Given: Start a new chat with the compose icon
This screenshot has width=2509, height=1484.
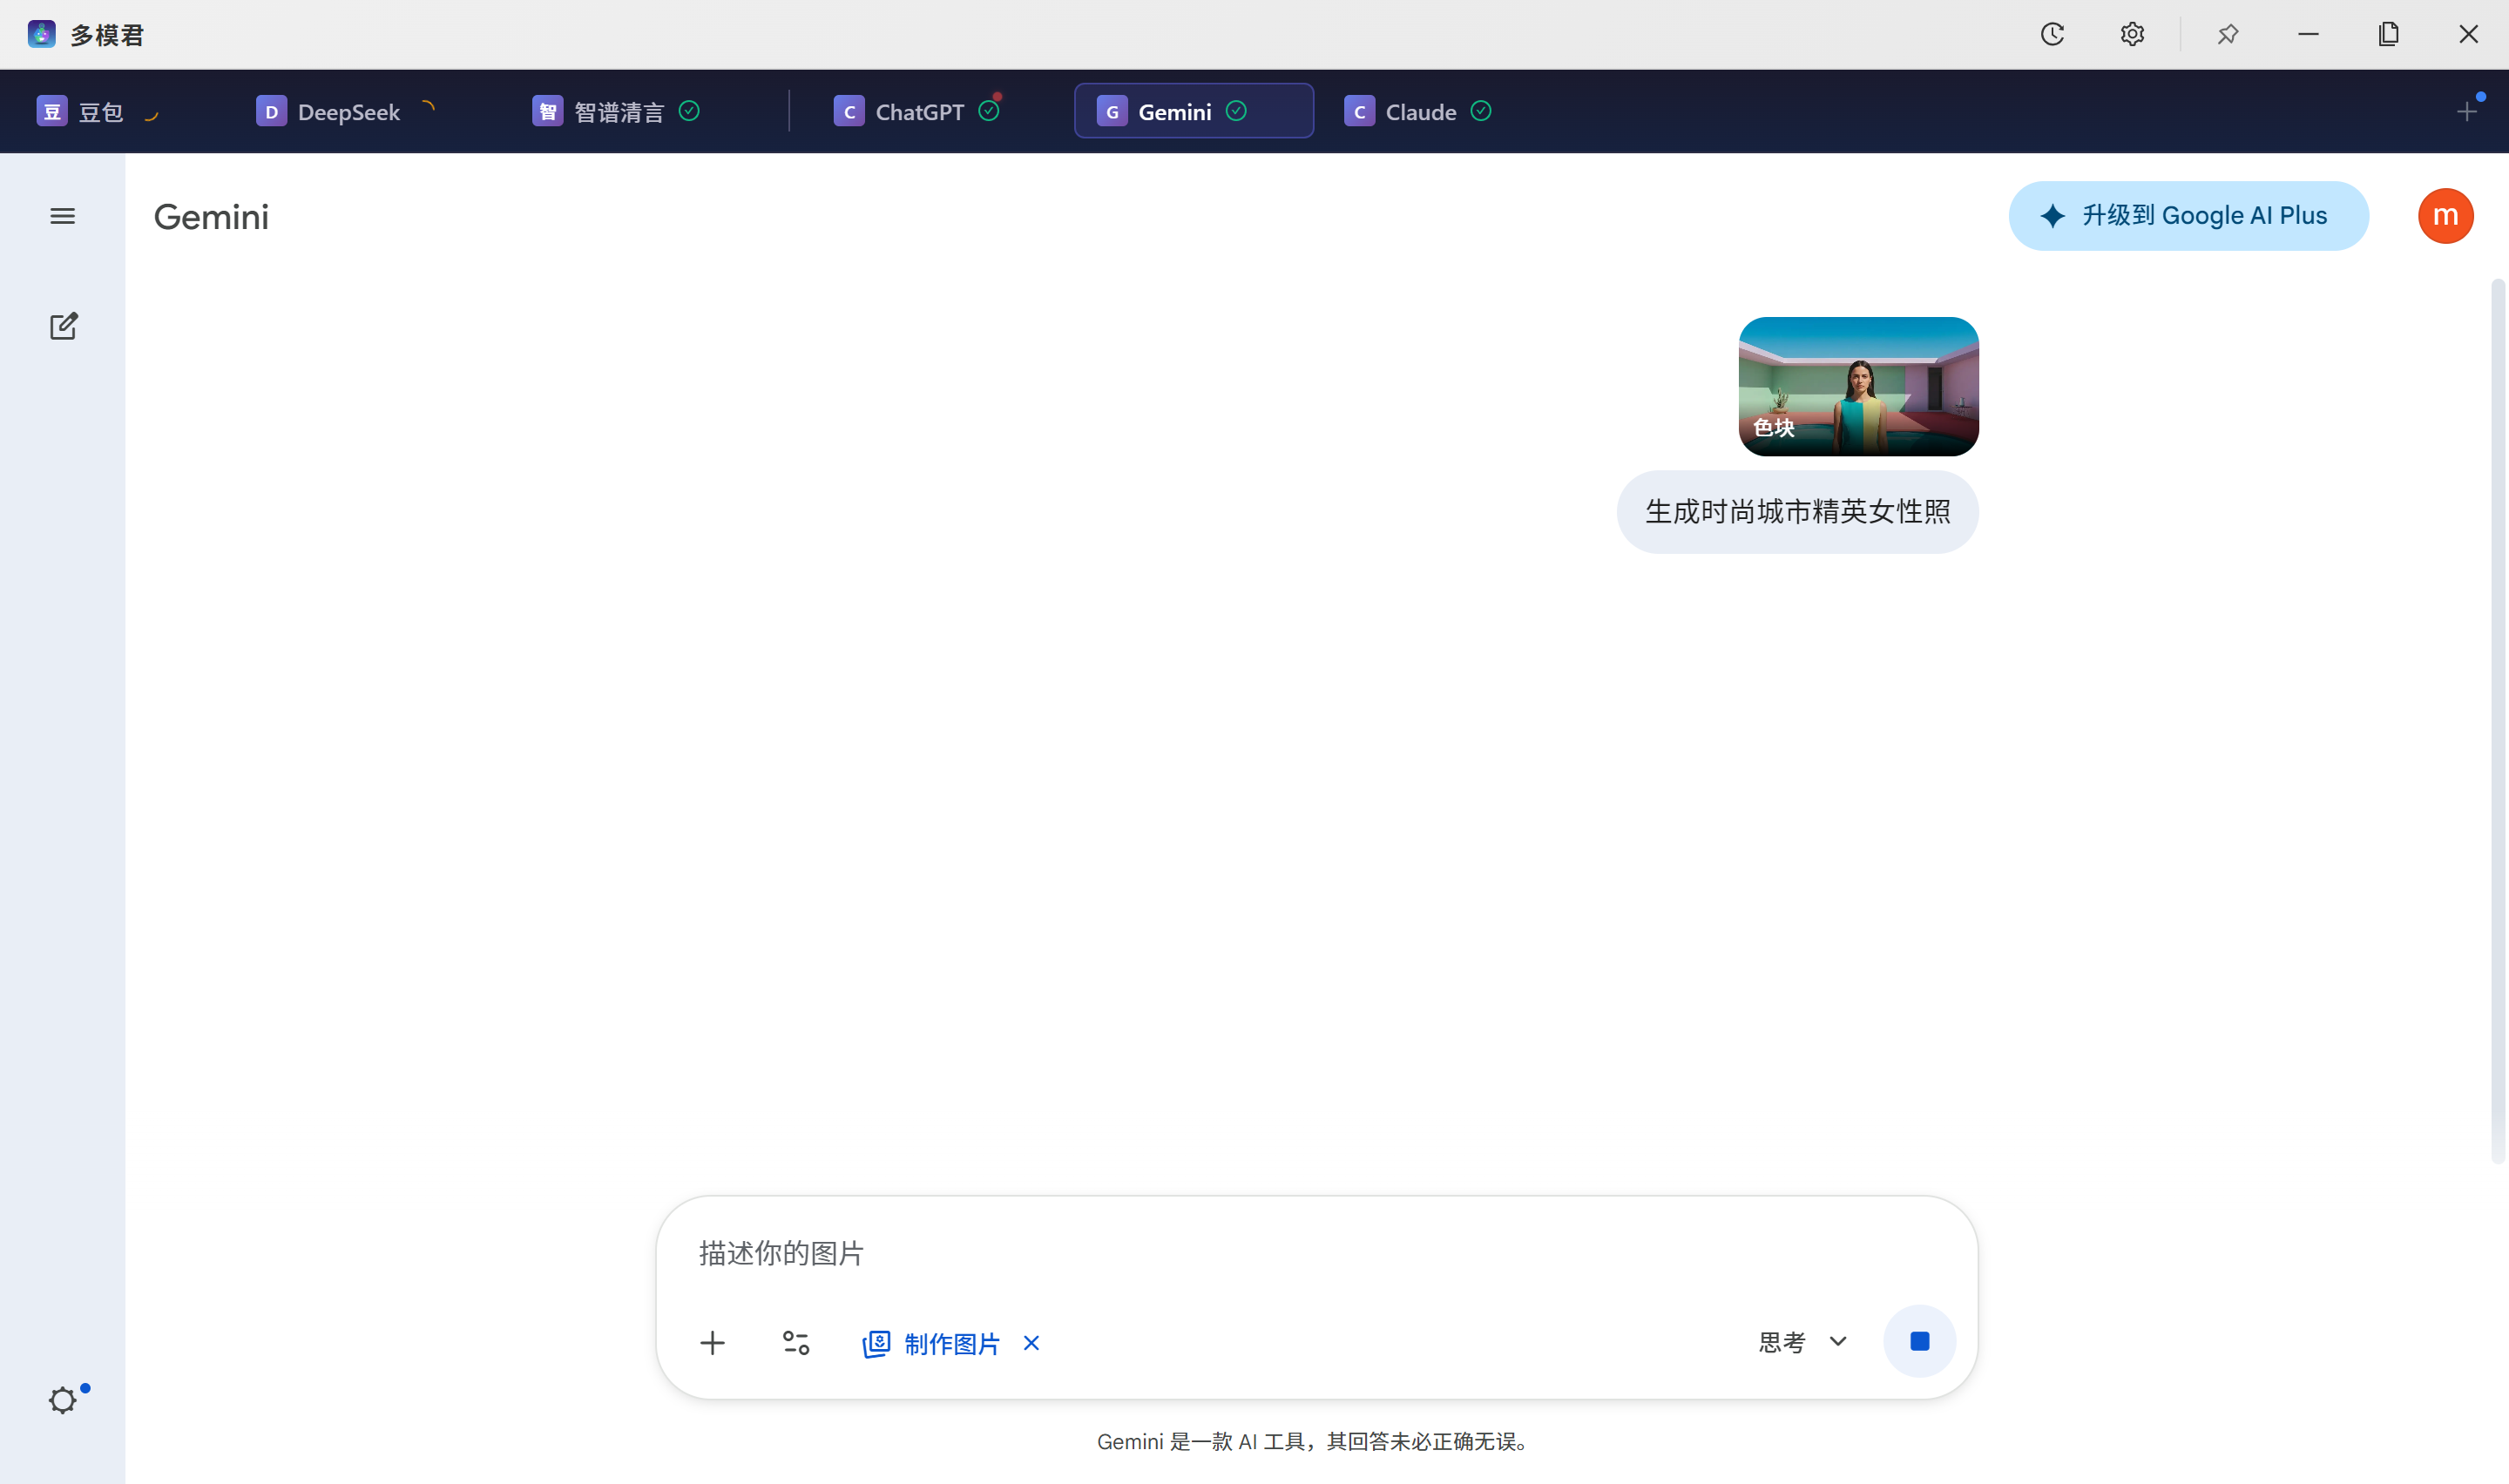Looking at the screenshot, I should (63, 326).
